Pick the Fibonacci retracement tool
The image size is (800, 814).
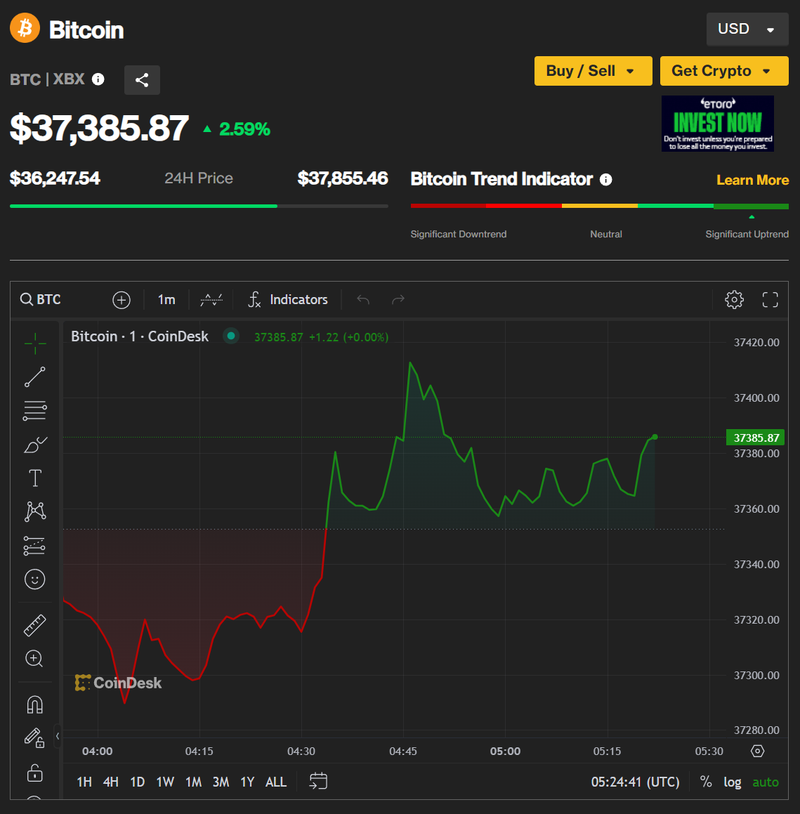click(x=35, y=410)
